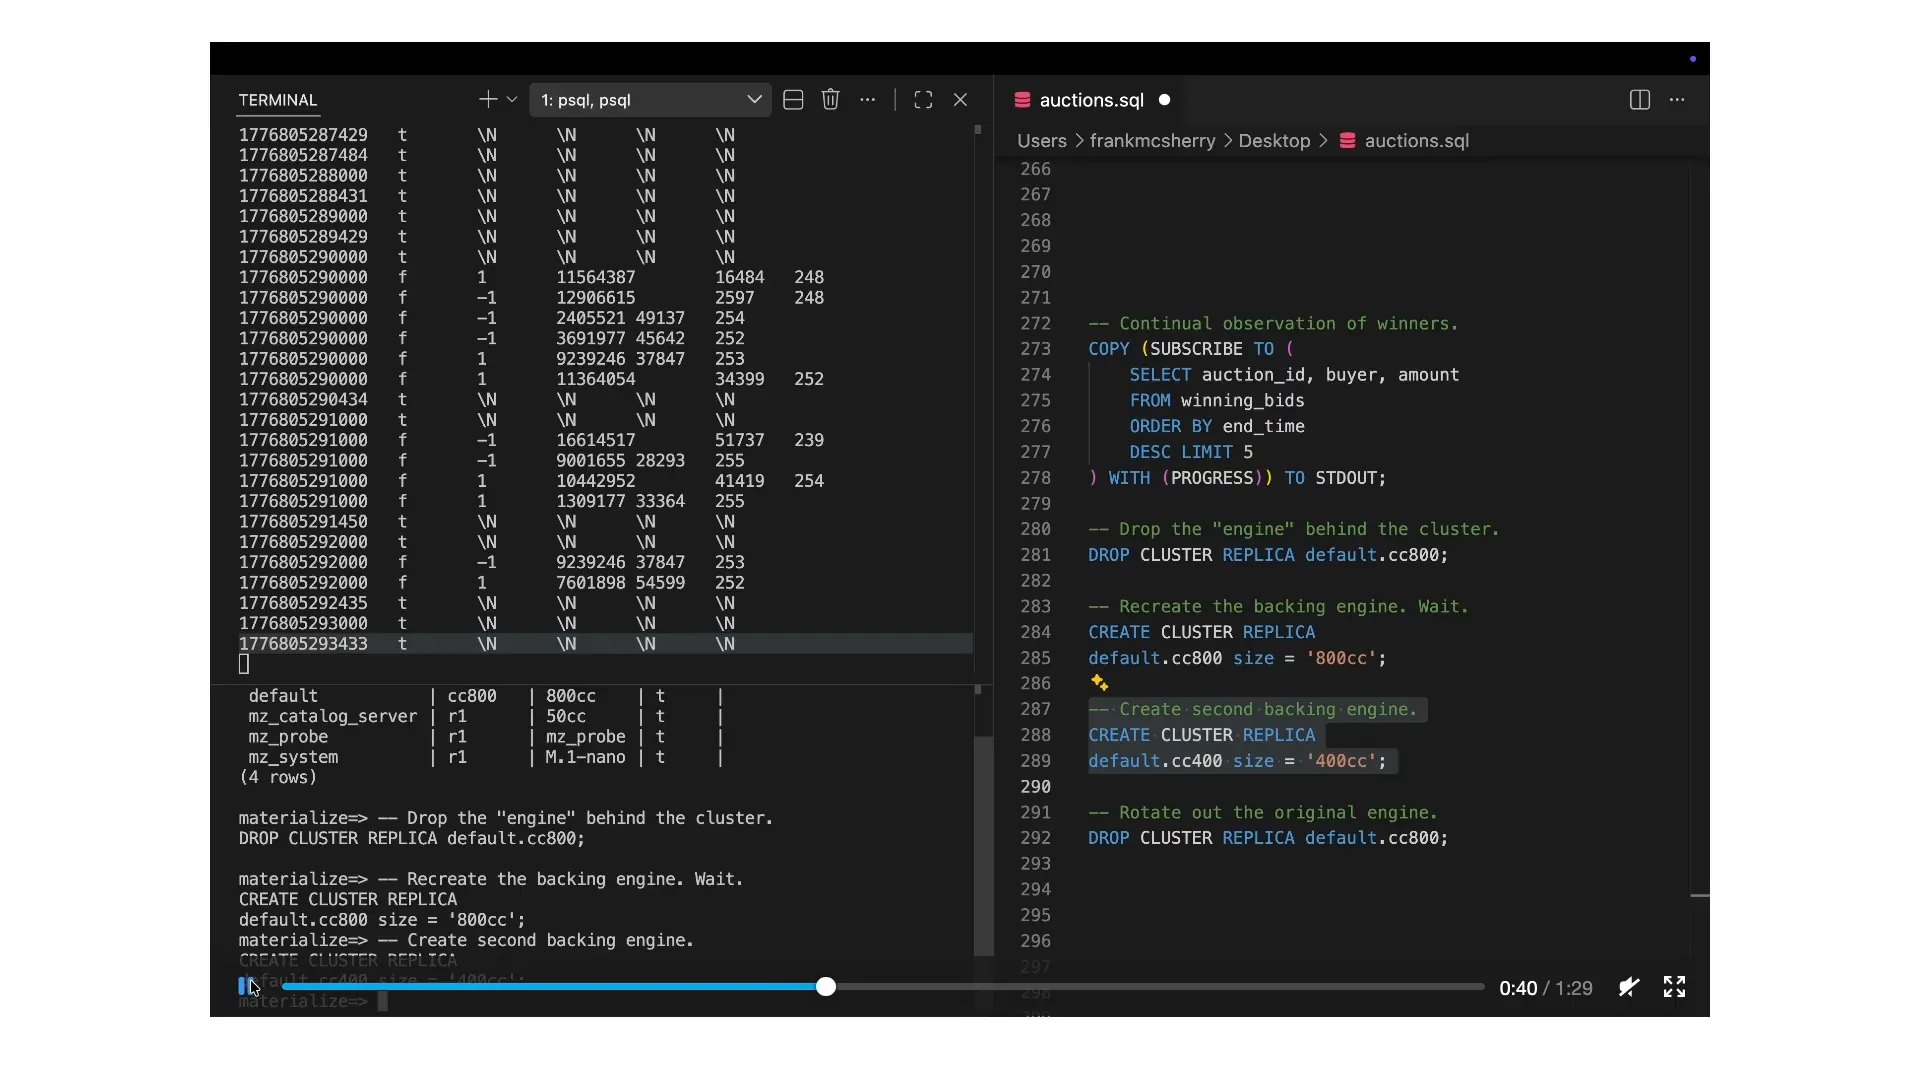
Task: Enter fullscreen video mode
Action: point(1674,987)
